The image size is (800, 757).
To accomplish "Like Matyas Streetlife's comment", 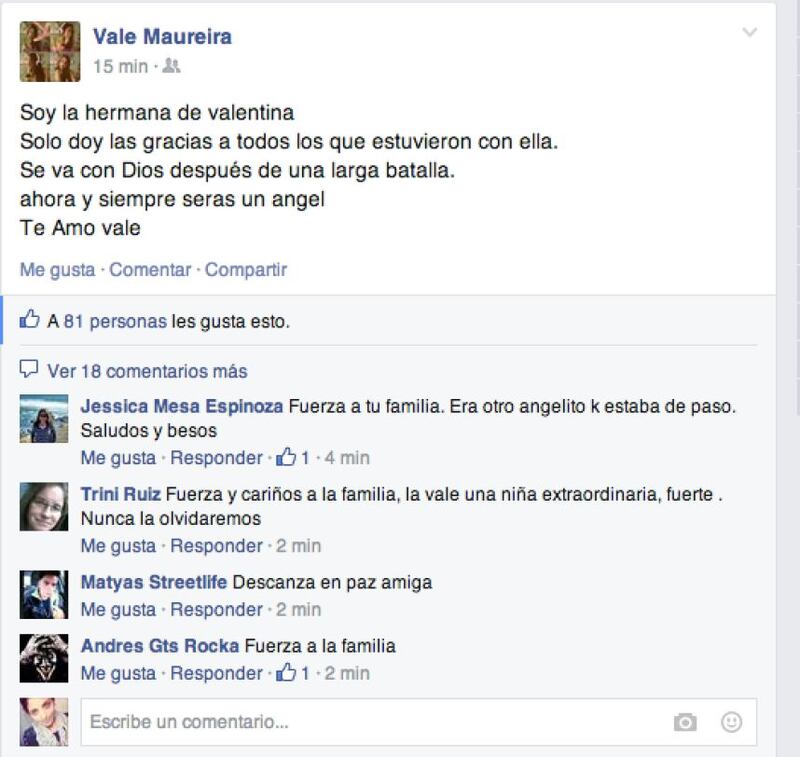I will (118, 610).
